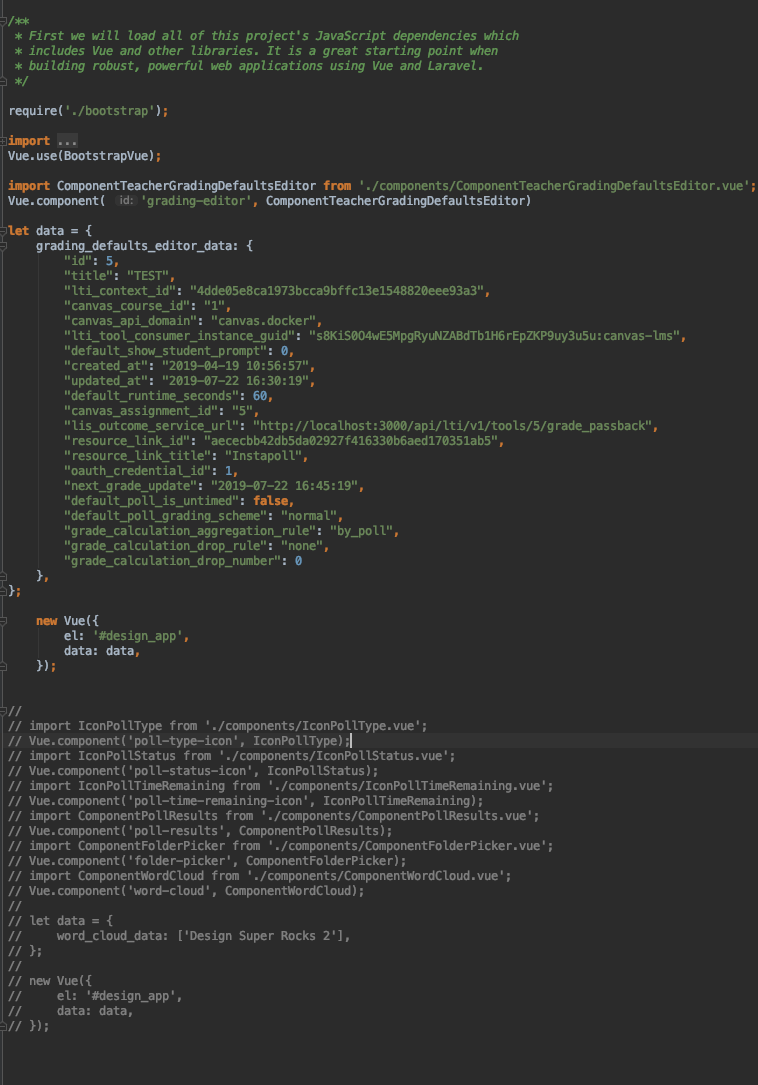
Task: Click the commented 'poll-status-icon' component line
Action: click(193, 771)
